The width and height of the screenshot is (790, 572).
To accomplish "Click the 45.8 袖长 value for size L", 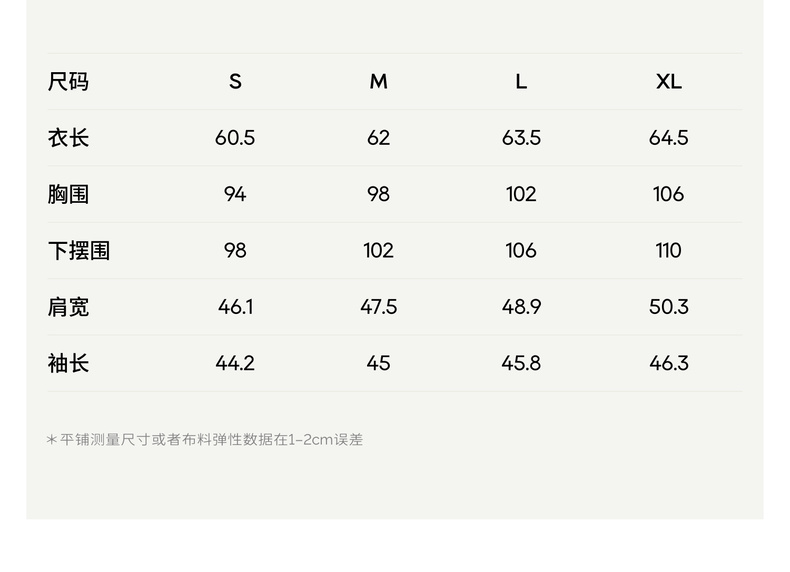I will 521,363.
